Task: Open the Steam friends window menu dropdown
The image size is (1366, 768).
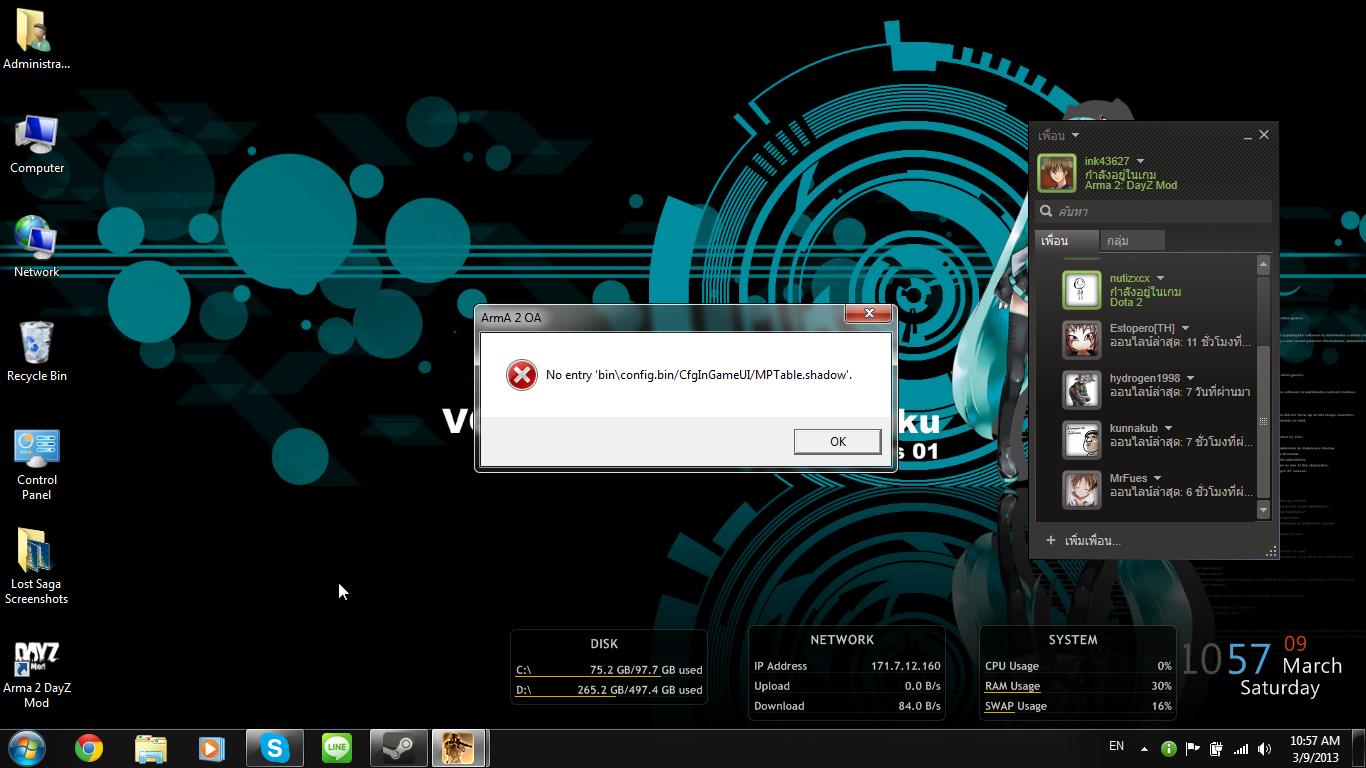Action: pos(1075,135)
